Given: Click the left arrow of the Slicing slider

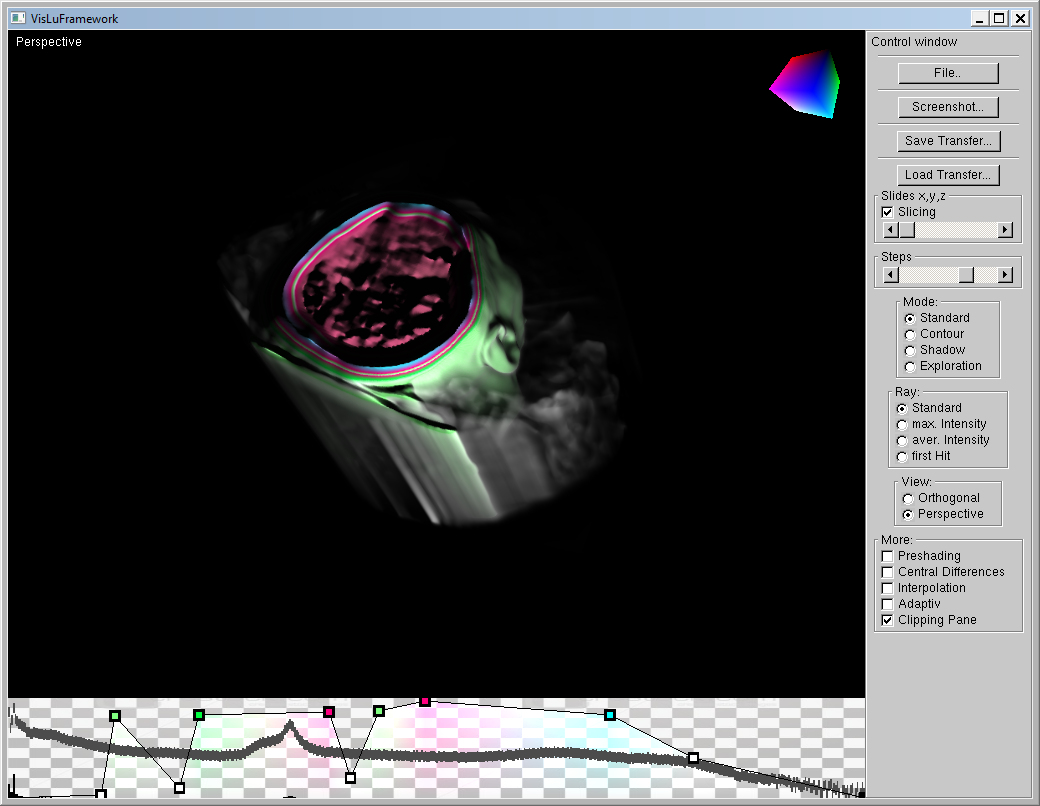Looking at the screenshot, I should coord(890,229).
